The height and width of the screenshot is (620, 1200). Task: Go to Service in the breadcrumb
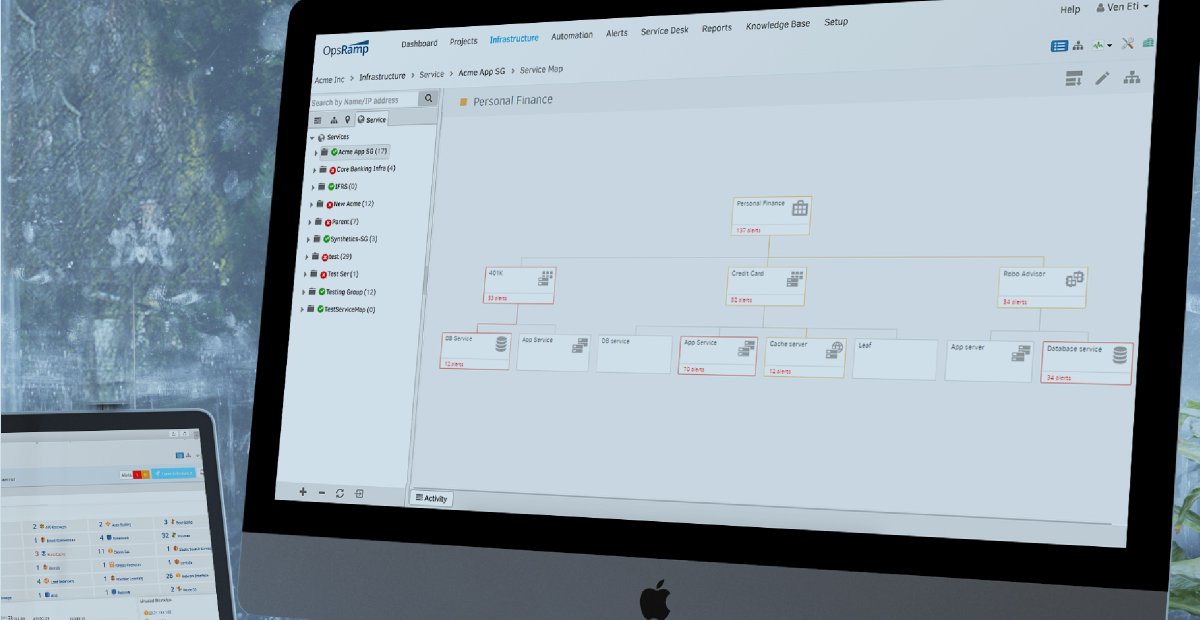tap(432, 74)
